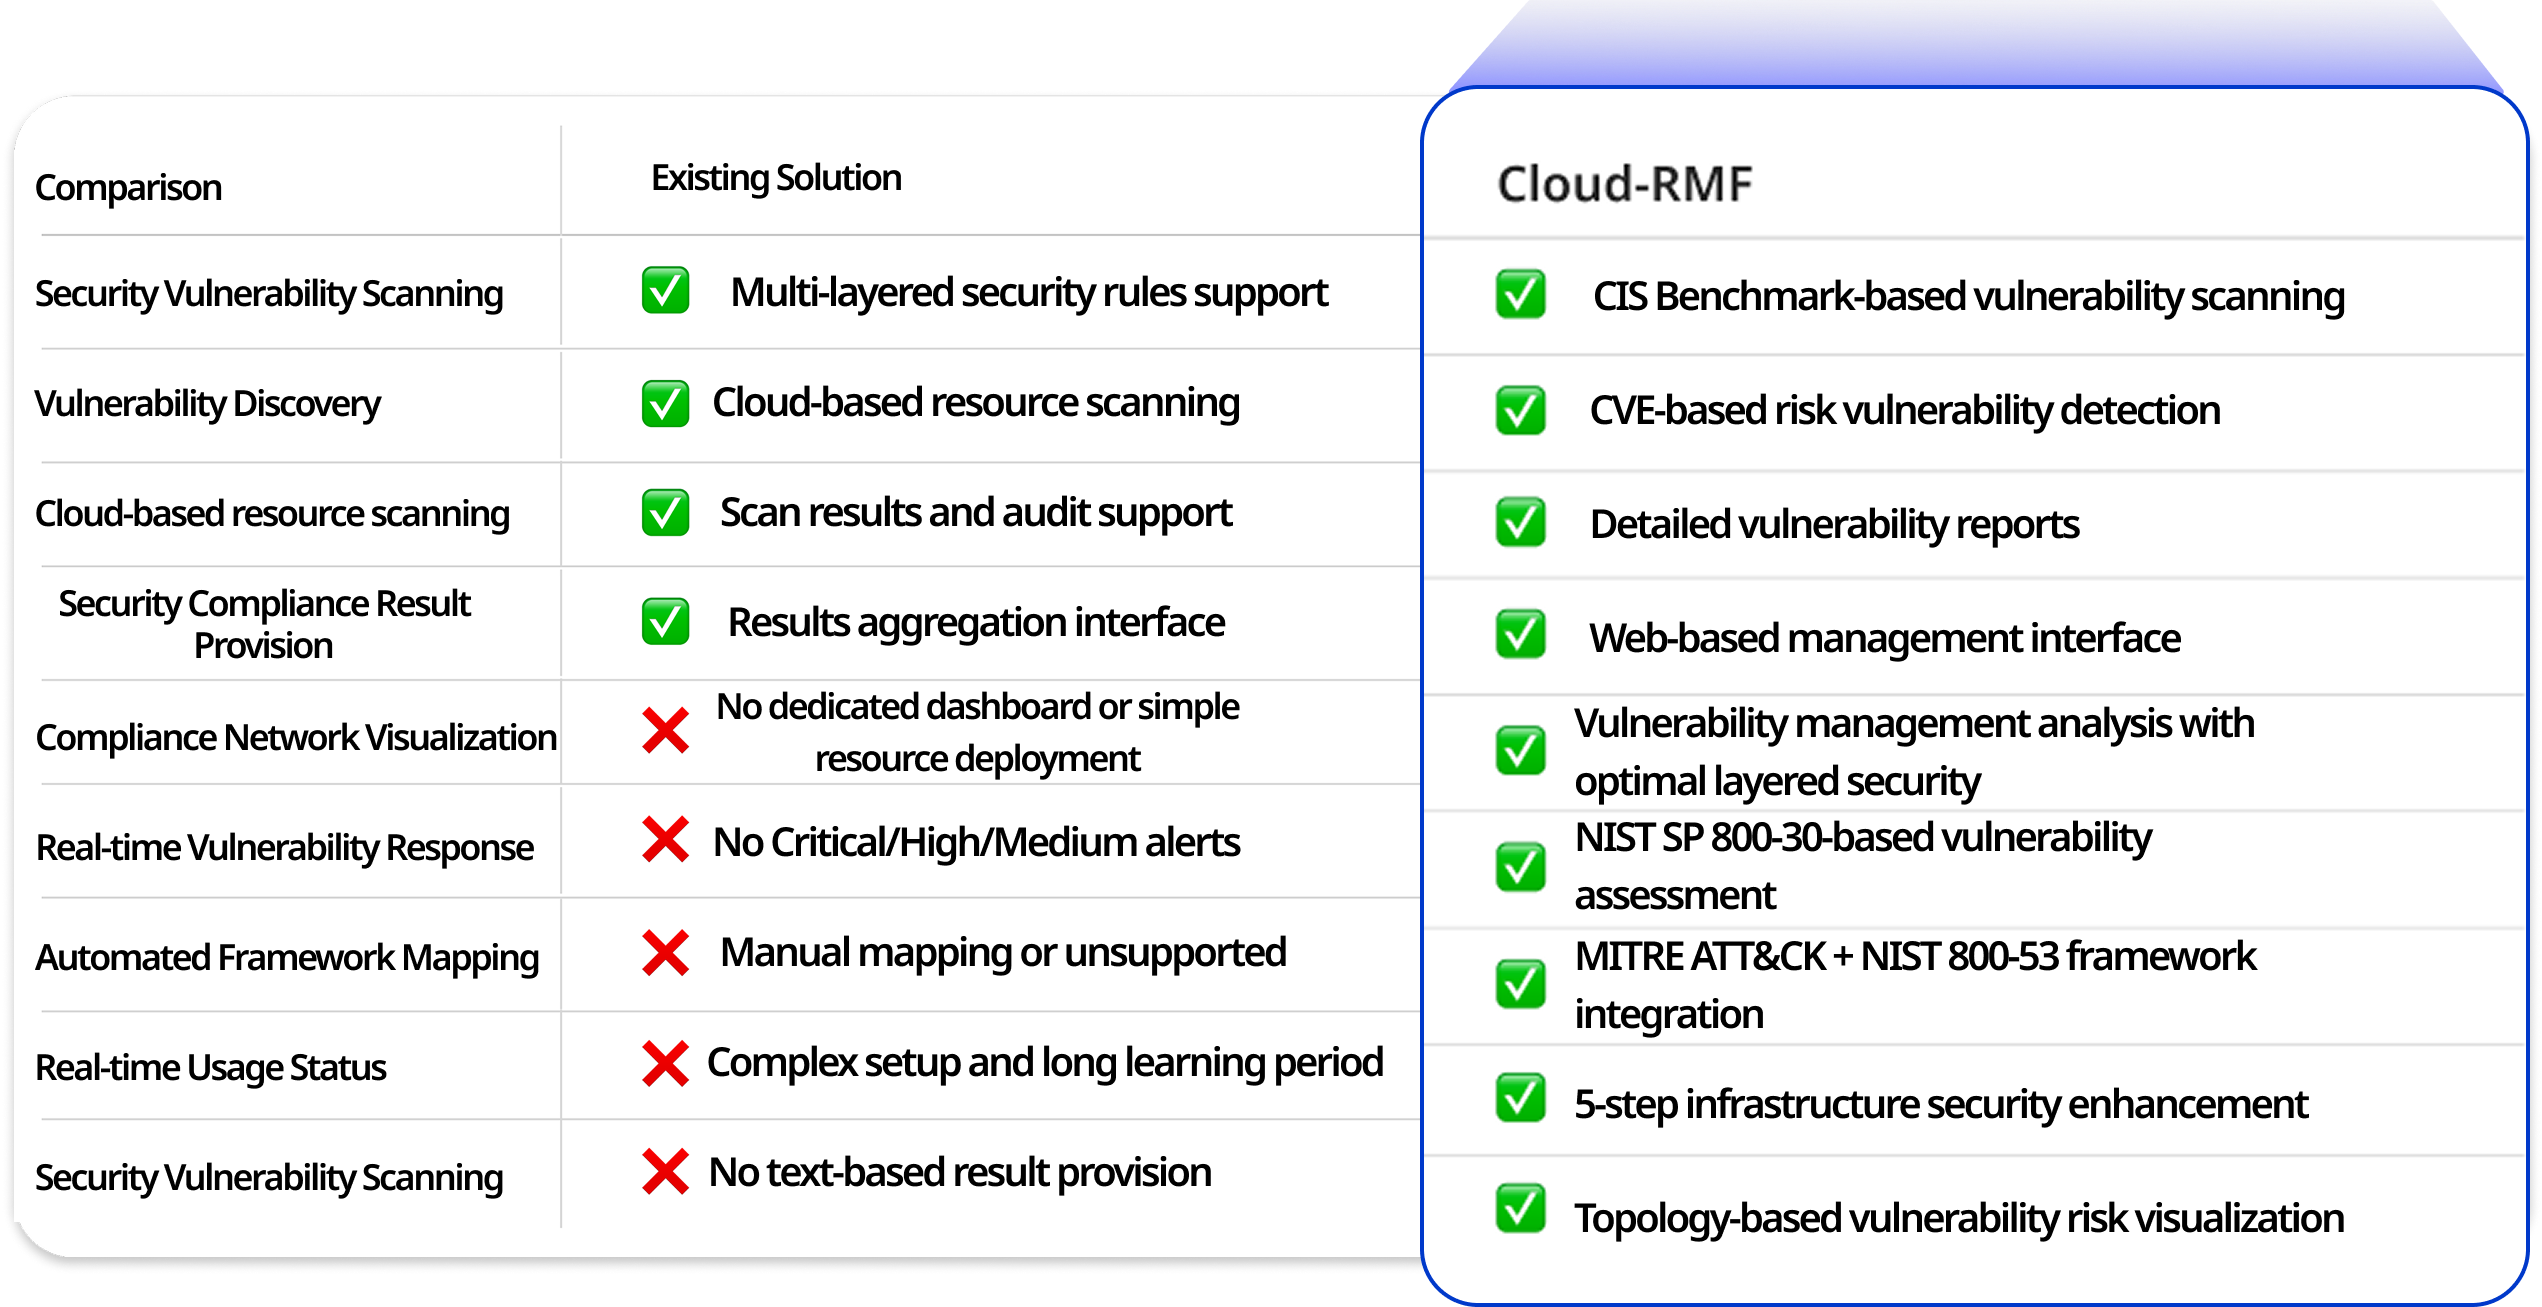This screenshot has width=2542, height=1307.
Task: Click checkmark for CVE-based risk vulnerability detection
Action: pyautogui.click(x=1520, y=410)
